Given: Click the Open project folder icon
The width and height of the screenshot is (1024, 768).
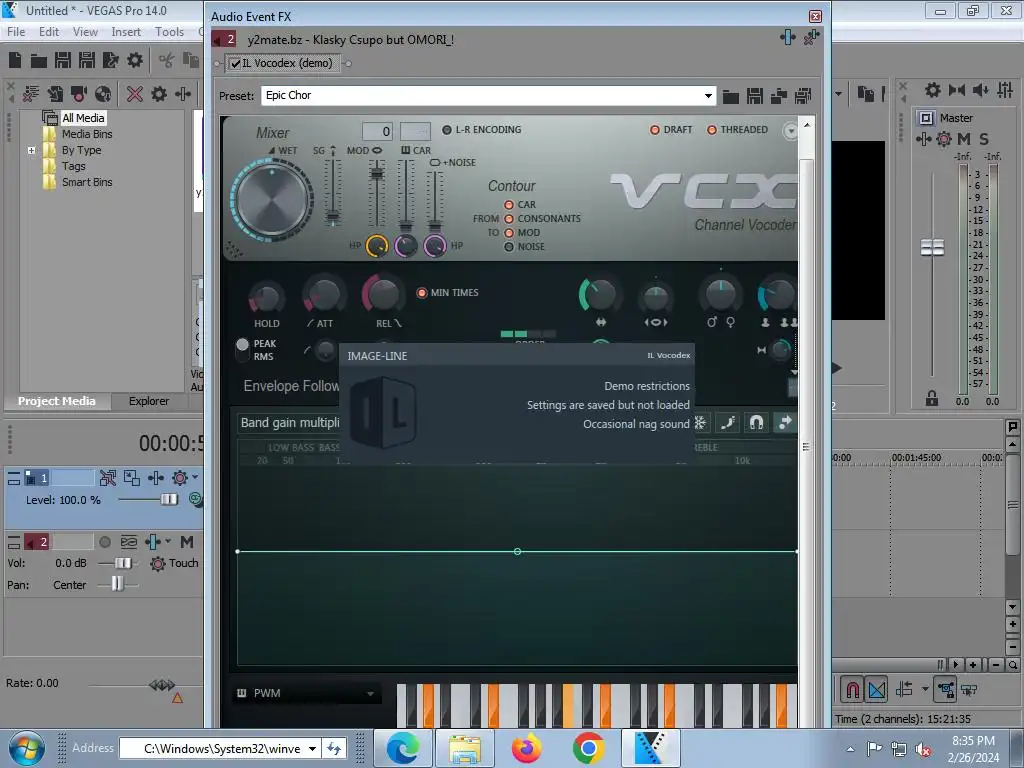Looking at the screenshot, I should pos(39,61).
